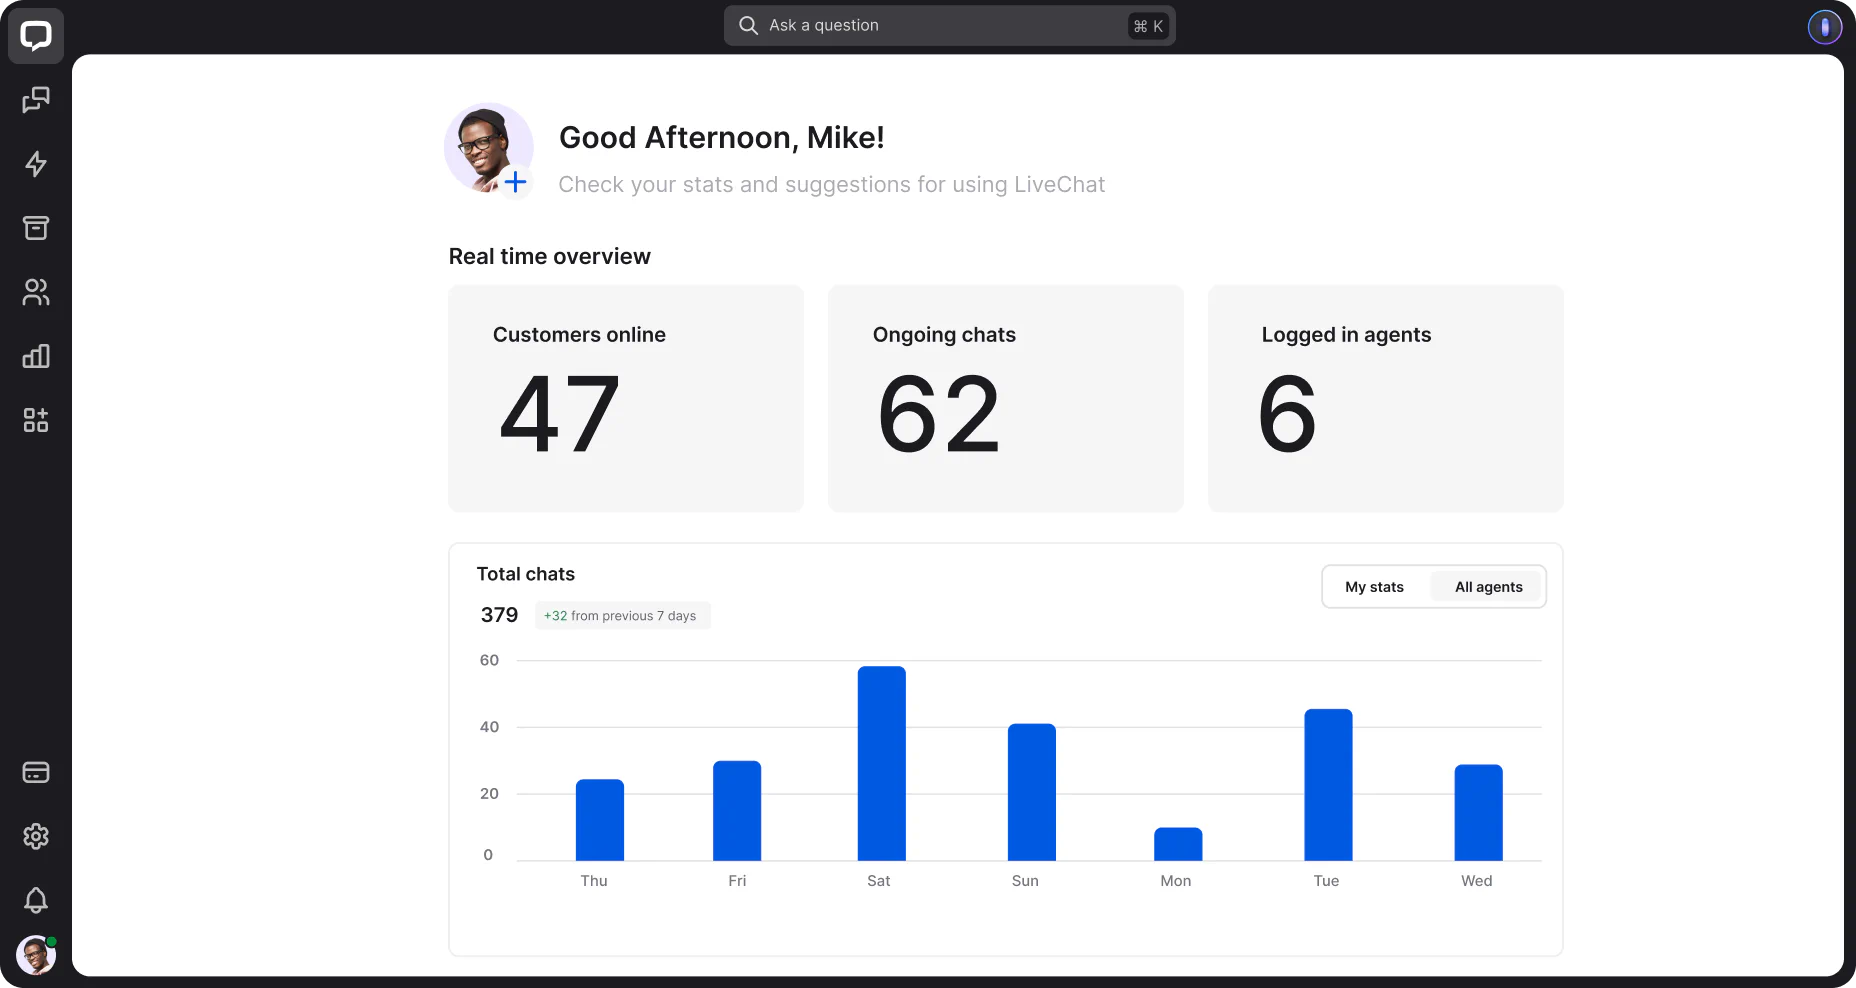Open the Apps marketplace icon

coord(36,420)
